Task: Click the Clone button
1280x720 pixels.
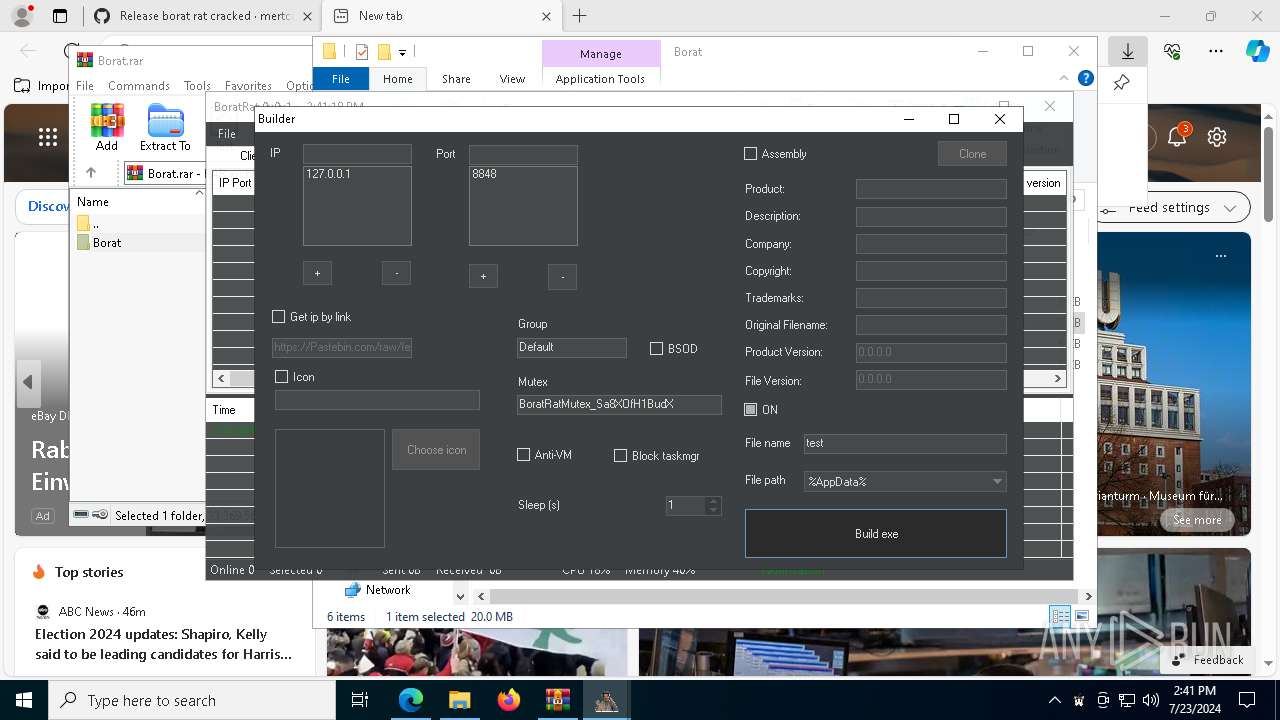Action: tap(972, 154)
